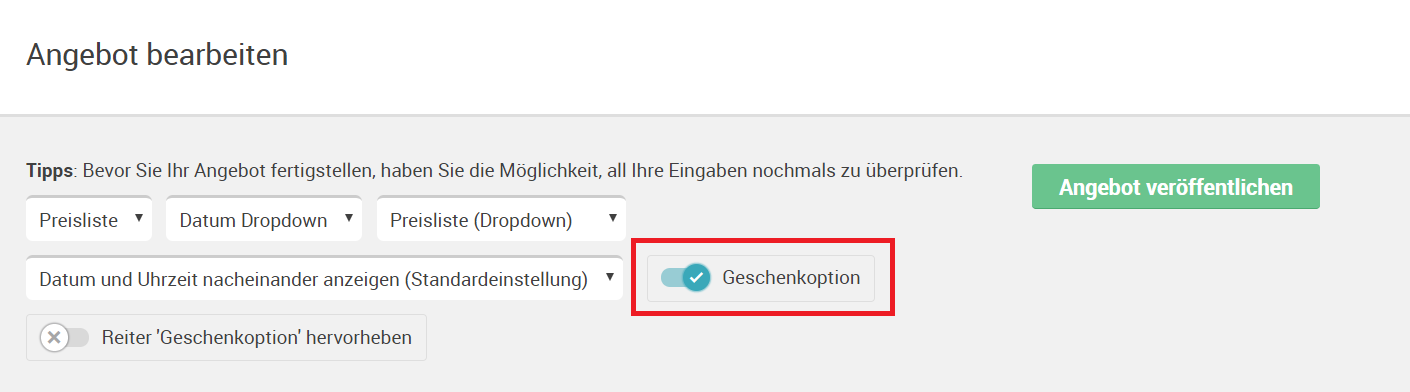Click the Reiter 'Geschenkoption' hervorheben label text
1410x392 pixels.
pos(257,337)
